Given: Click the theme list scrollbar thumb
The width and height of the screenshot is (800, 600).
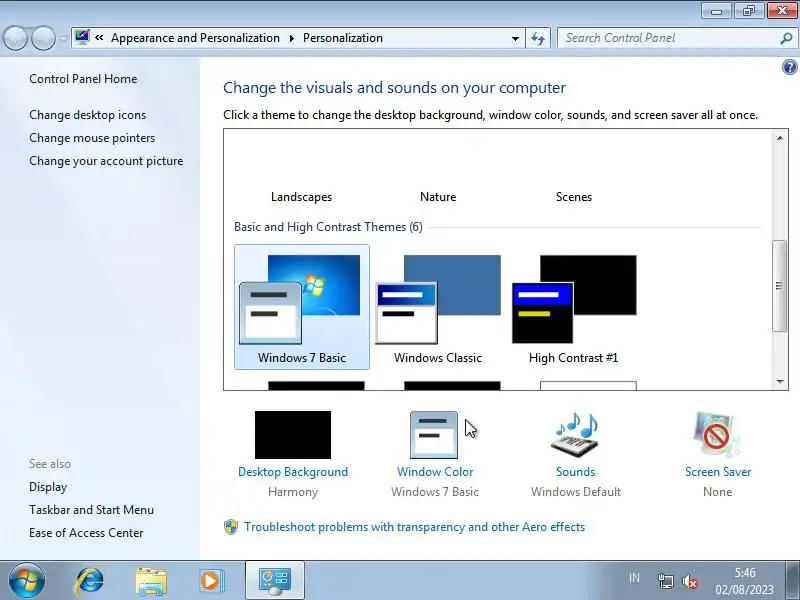Looking at the screenshot, I should pos(779,286).
